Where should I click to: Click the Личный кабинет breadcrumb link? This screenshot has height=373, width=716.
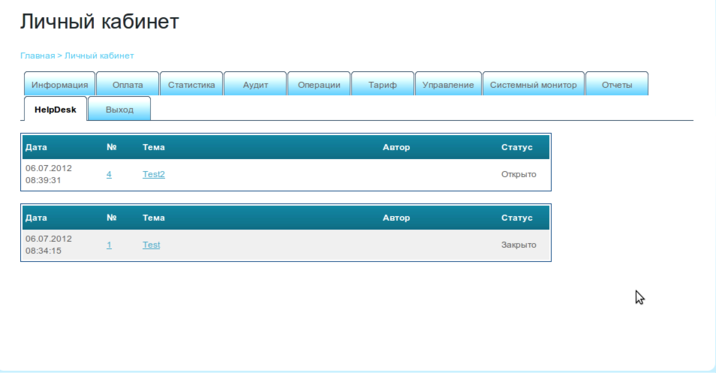(99, 56)
